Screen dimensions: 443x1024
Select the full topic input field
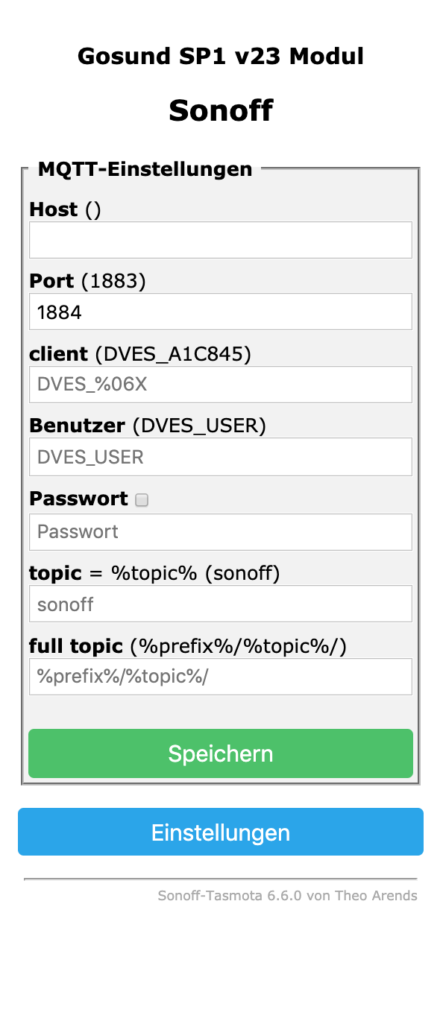click(x=221, y=677)
